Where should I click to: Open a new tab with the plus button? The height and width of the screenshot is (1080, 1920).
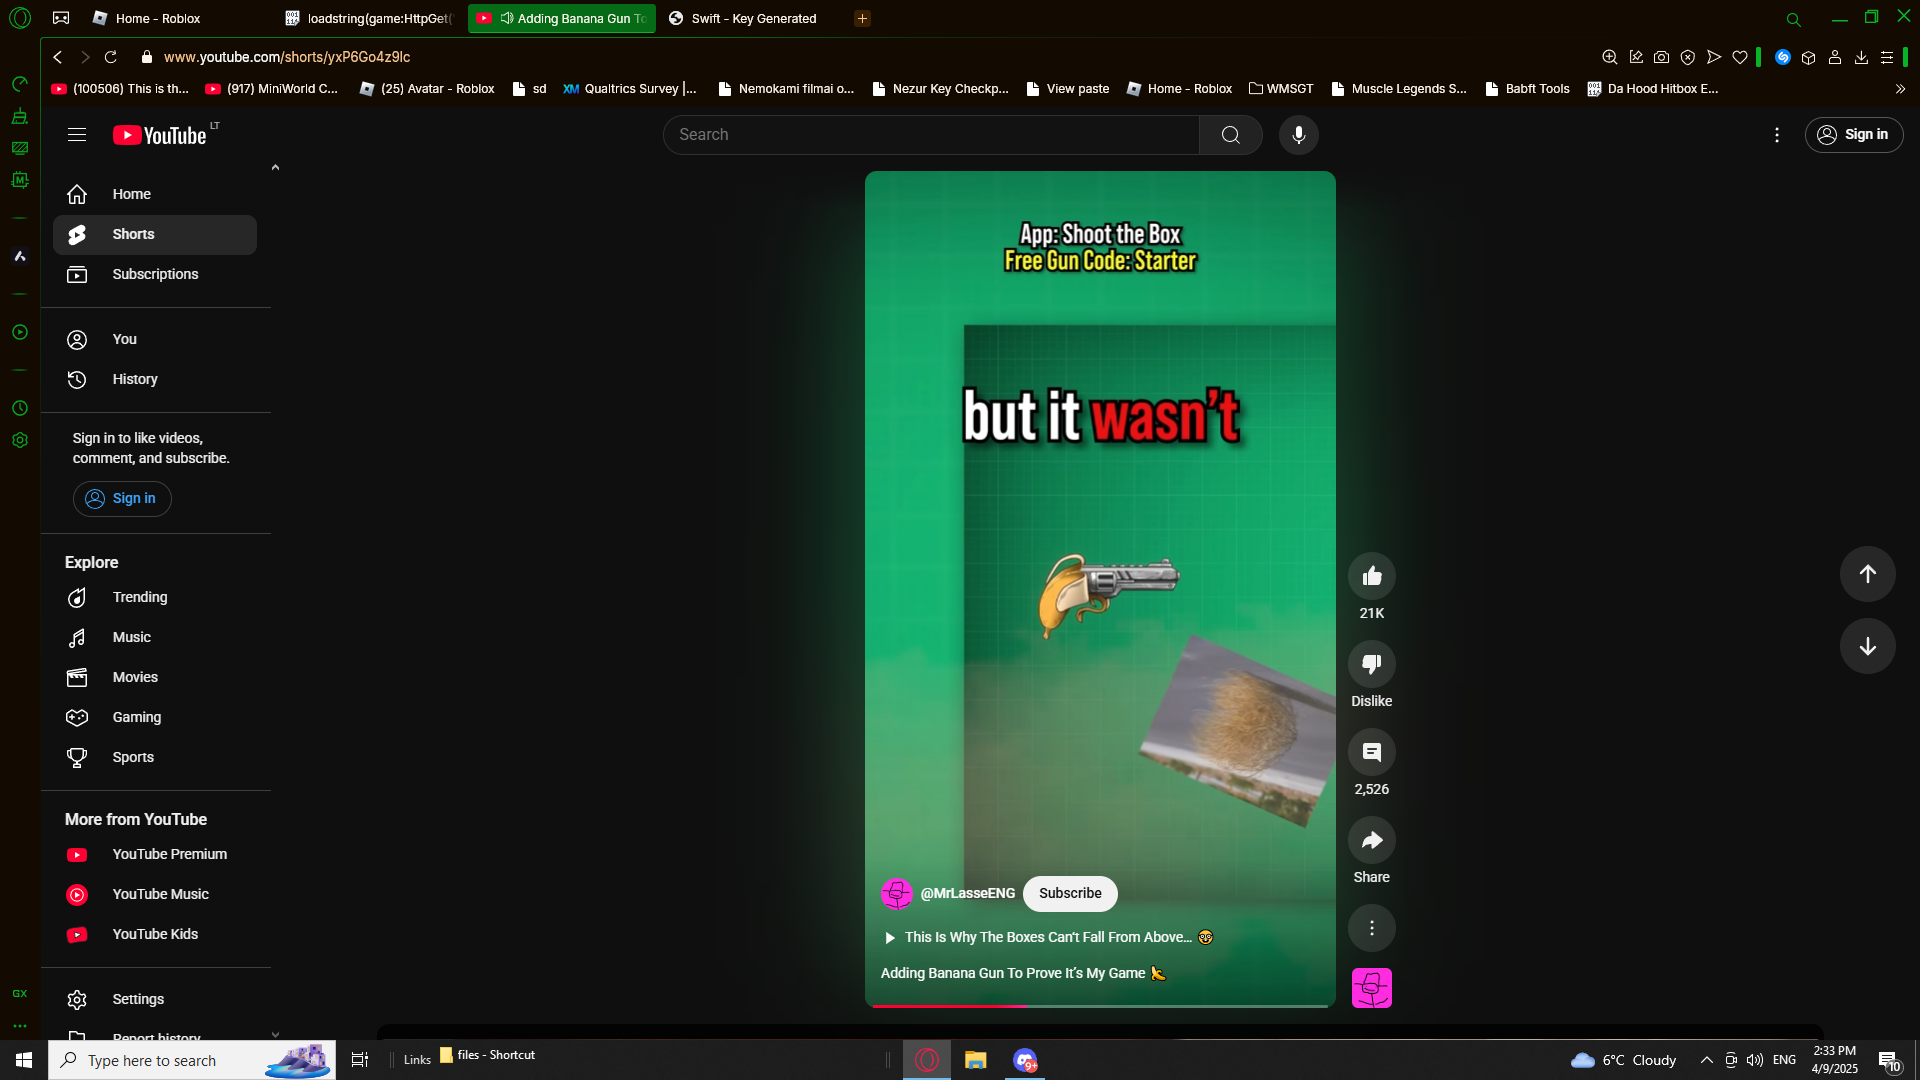[862, 19]
